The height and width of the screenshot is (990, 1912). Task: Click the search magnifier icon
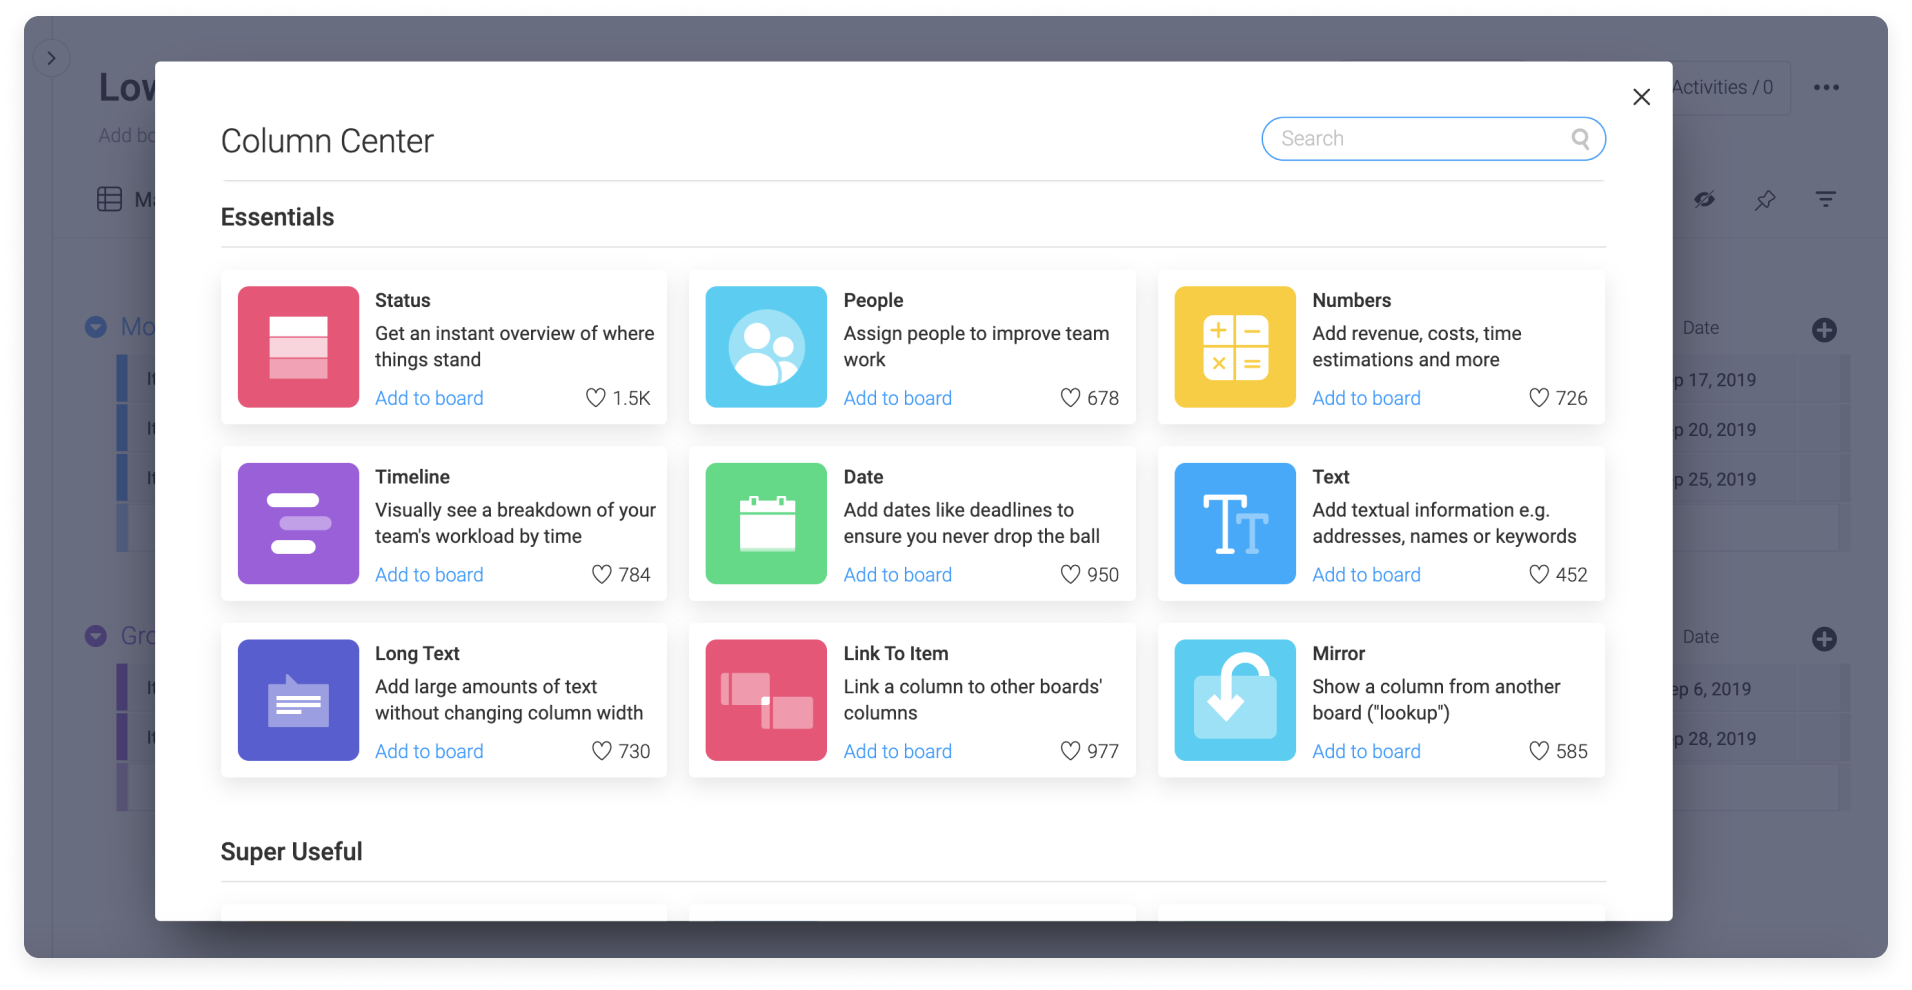pyautogui.click(x=1580, y=139)
